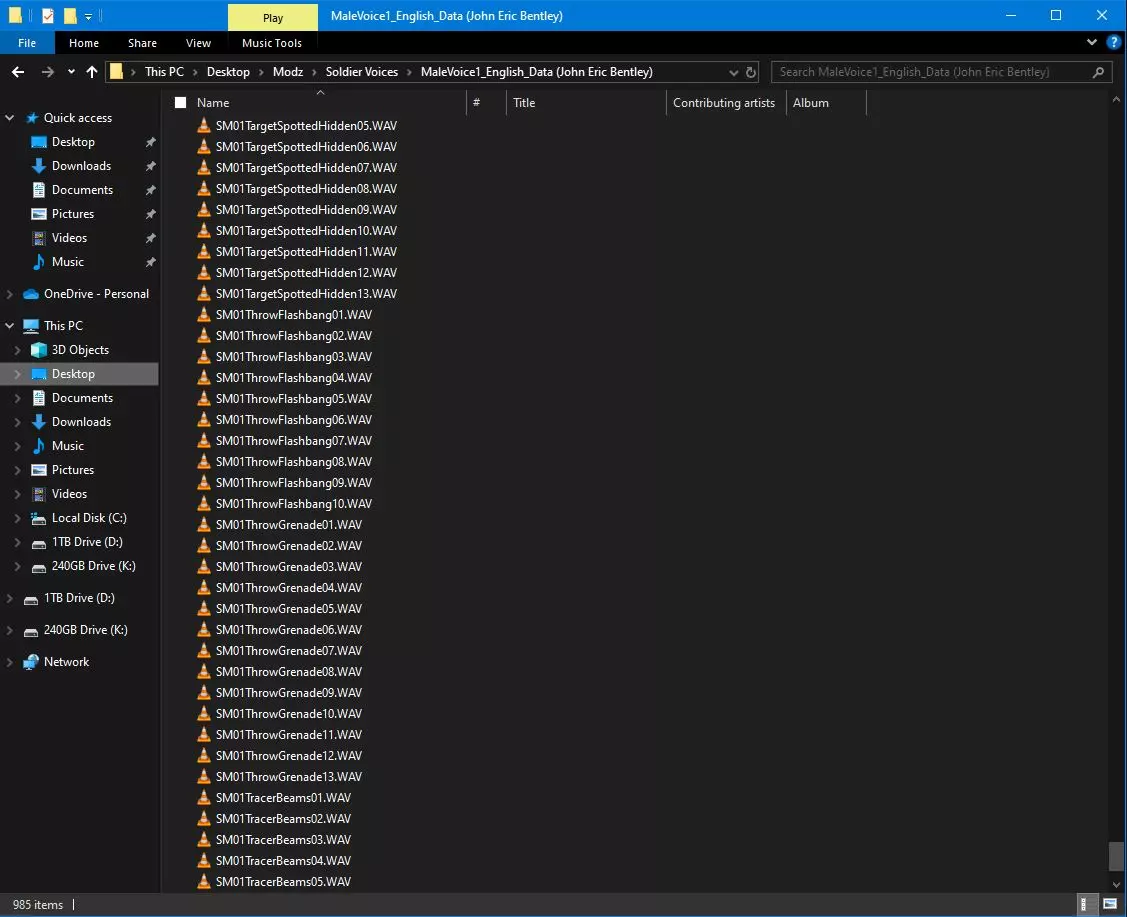Click the scrollbar down arrow
This screenshot has height=917, width=1127.
[x=1116, y=885]
